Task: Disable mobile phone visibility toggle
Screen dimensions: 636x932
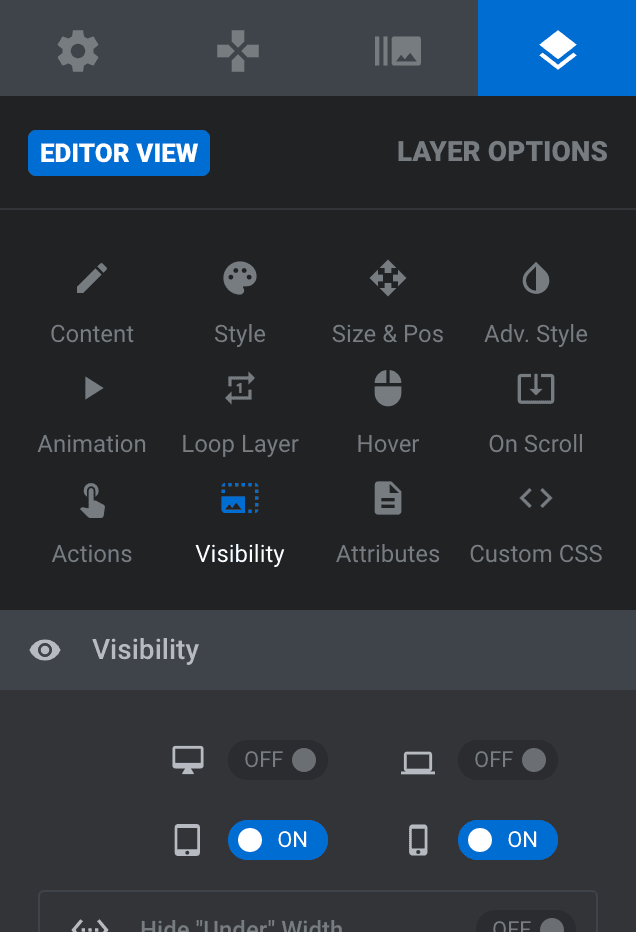Action: (x=508, y=840)
